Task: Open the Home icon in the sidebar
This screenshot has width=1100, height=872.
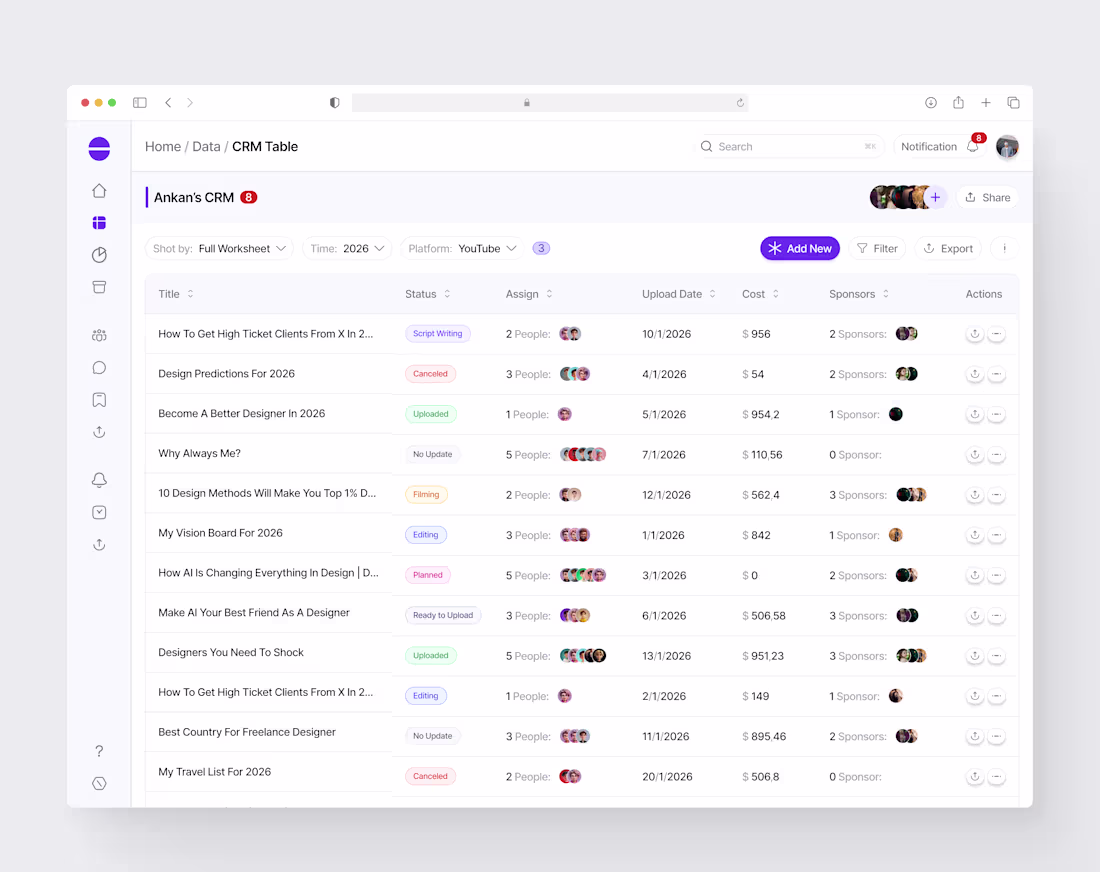Action: pos(99,190)
